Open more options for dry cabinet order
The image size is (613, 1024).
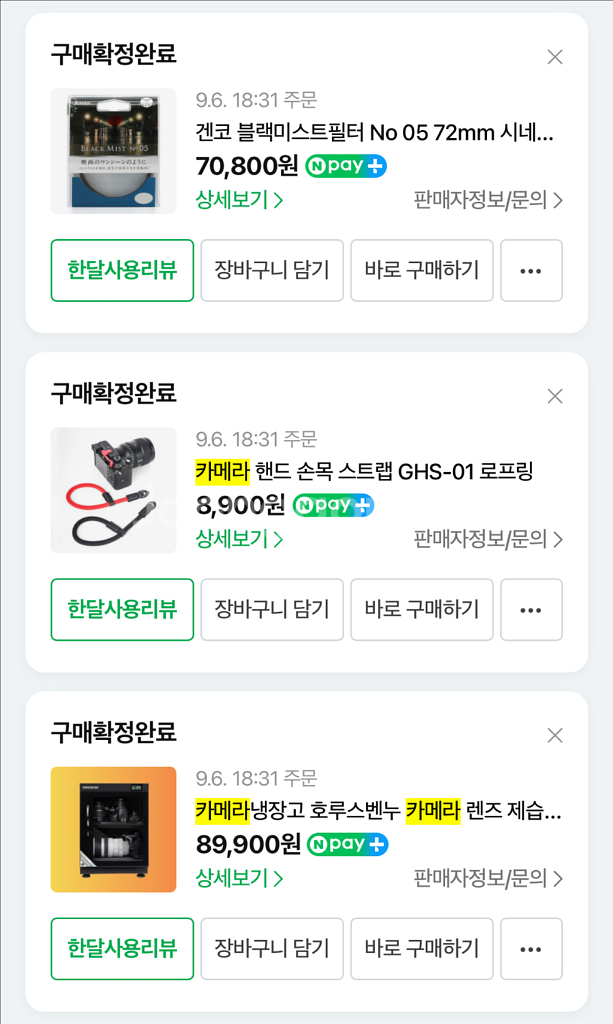(531, 948)
